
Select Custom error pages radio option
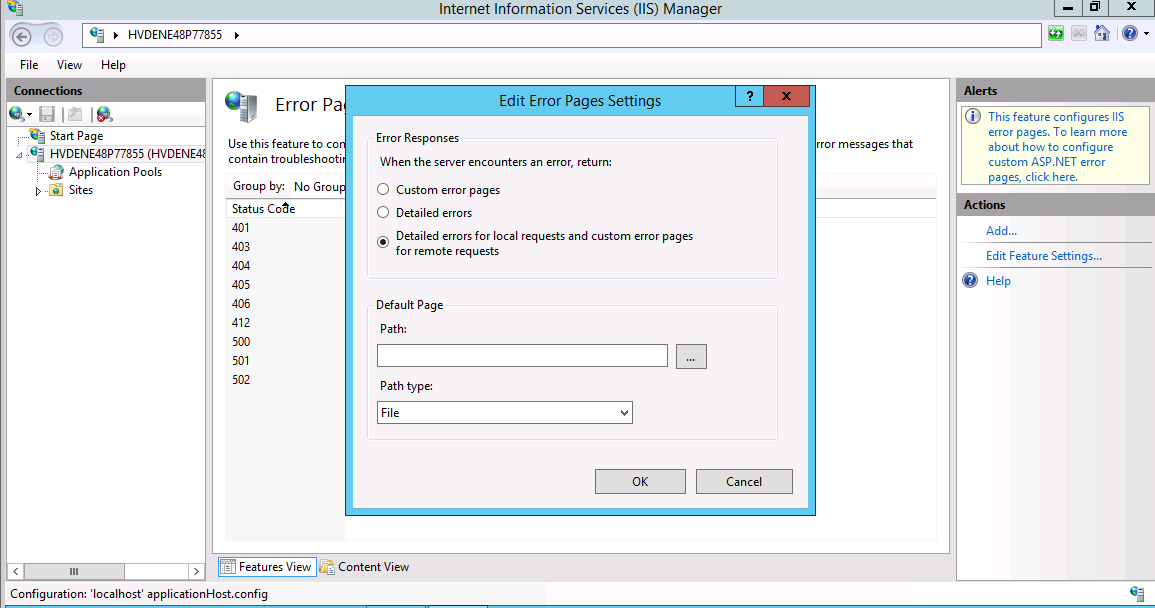(383, 189)
